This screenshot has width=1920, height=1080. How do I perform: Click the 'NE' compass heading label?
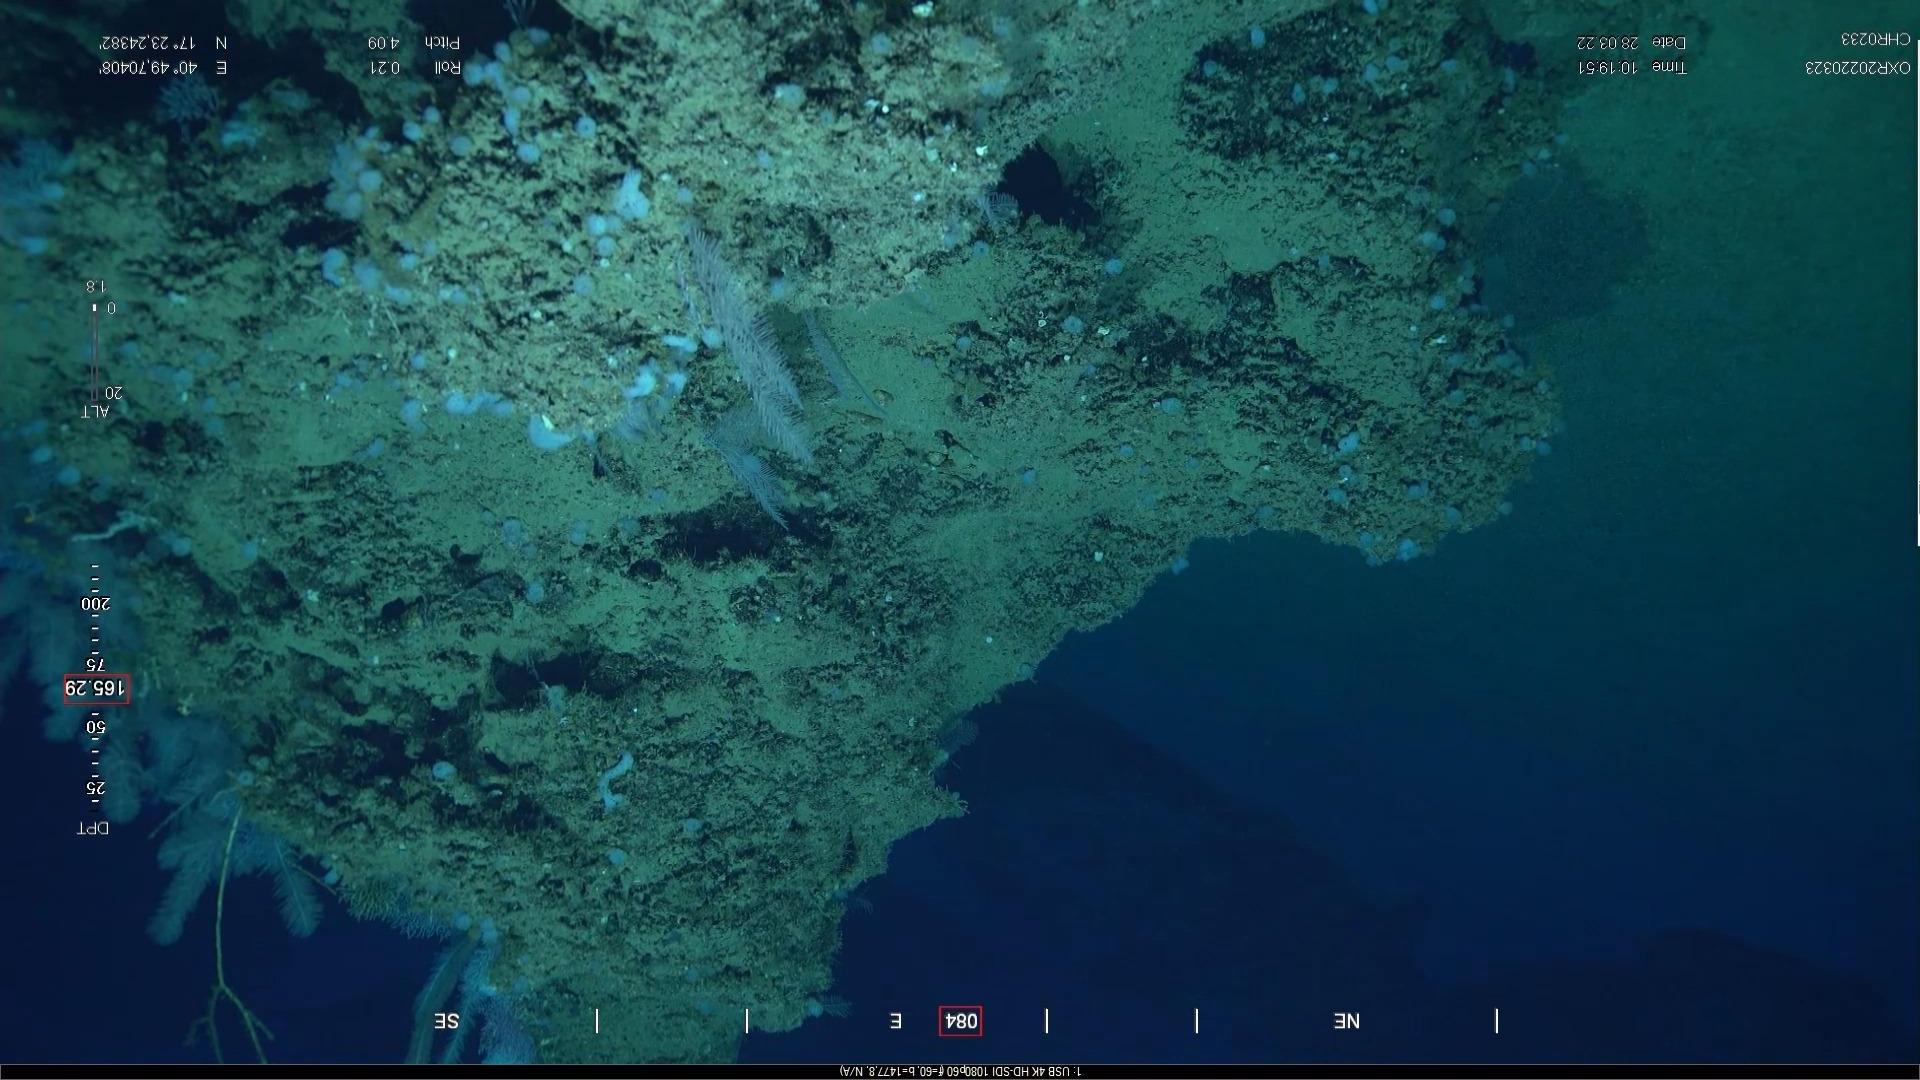[x=1347, y=1021]
